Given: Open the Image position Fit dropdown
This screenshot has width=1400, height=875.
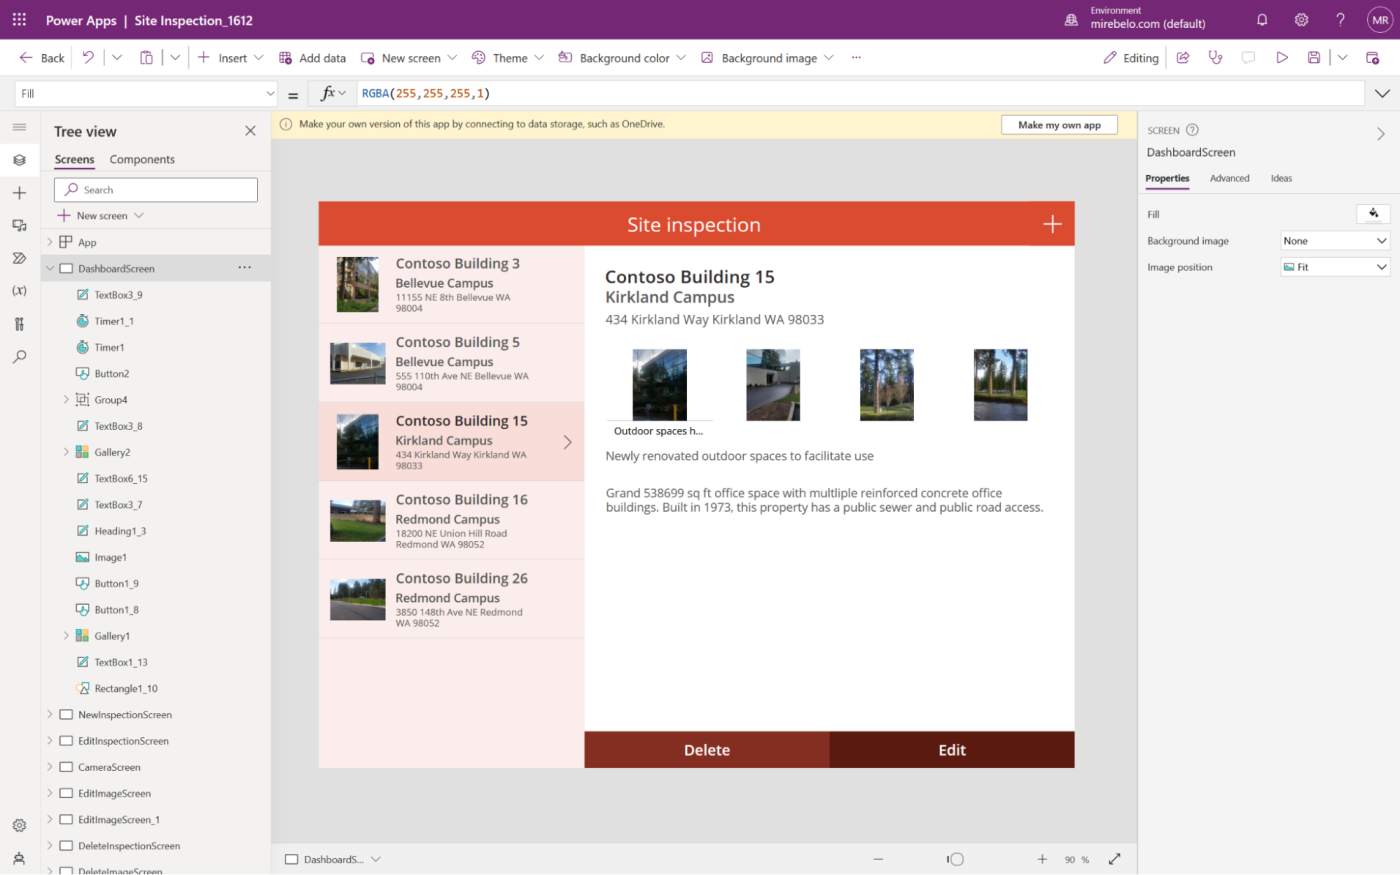Looking at the screenshot, I should [x=1336, y=267].
